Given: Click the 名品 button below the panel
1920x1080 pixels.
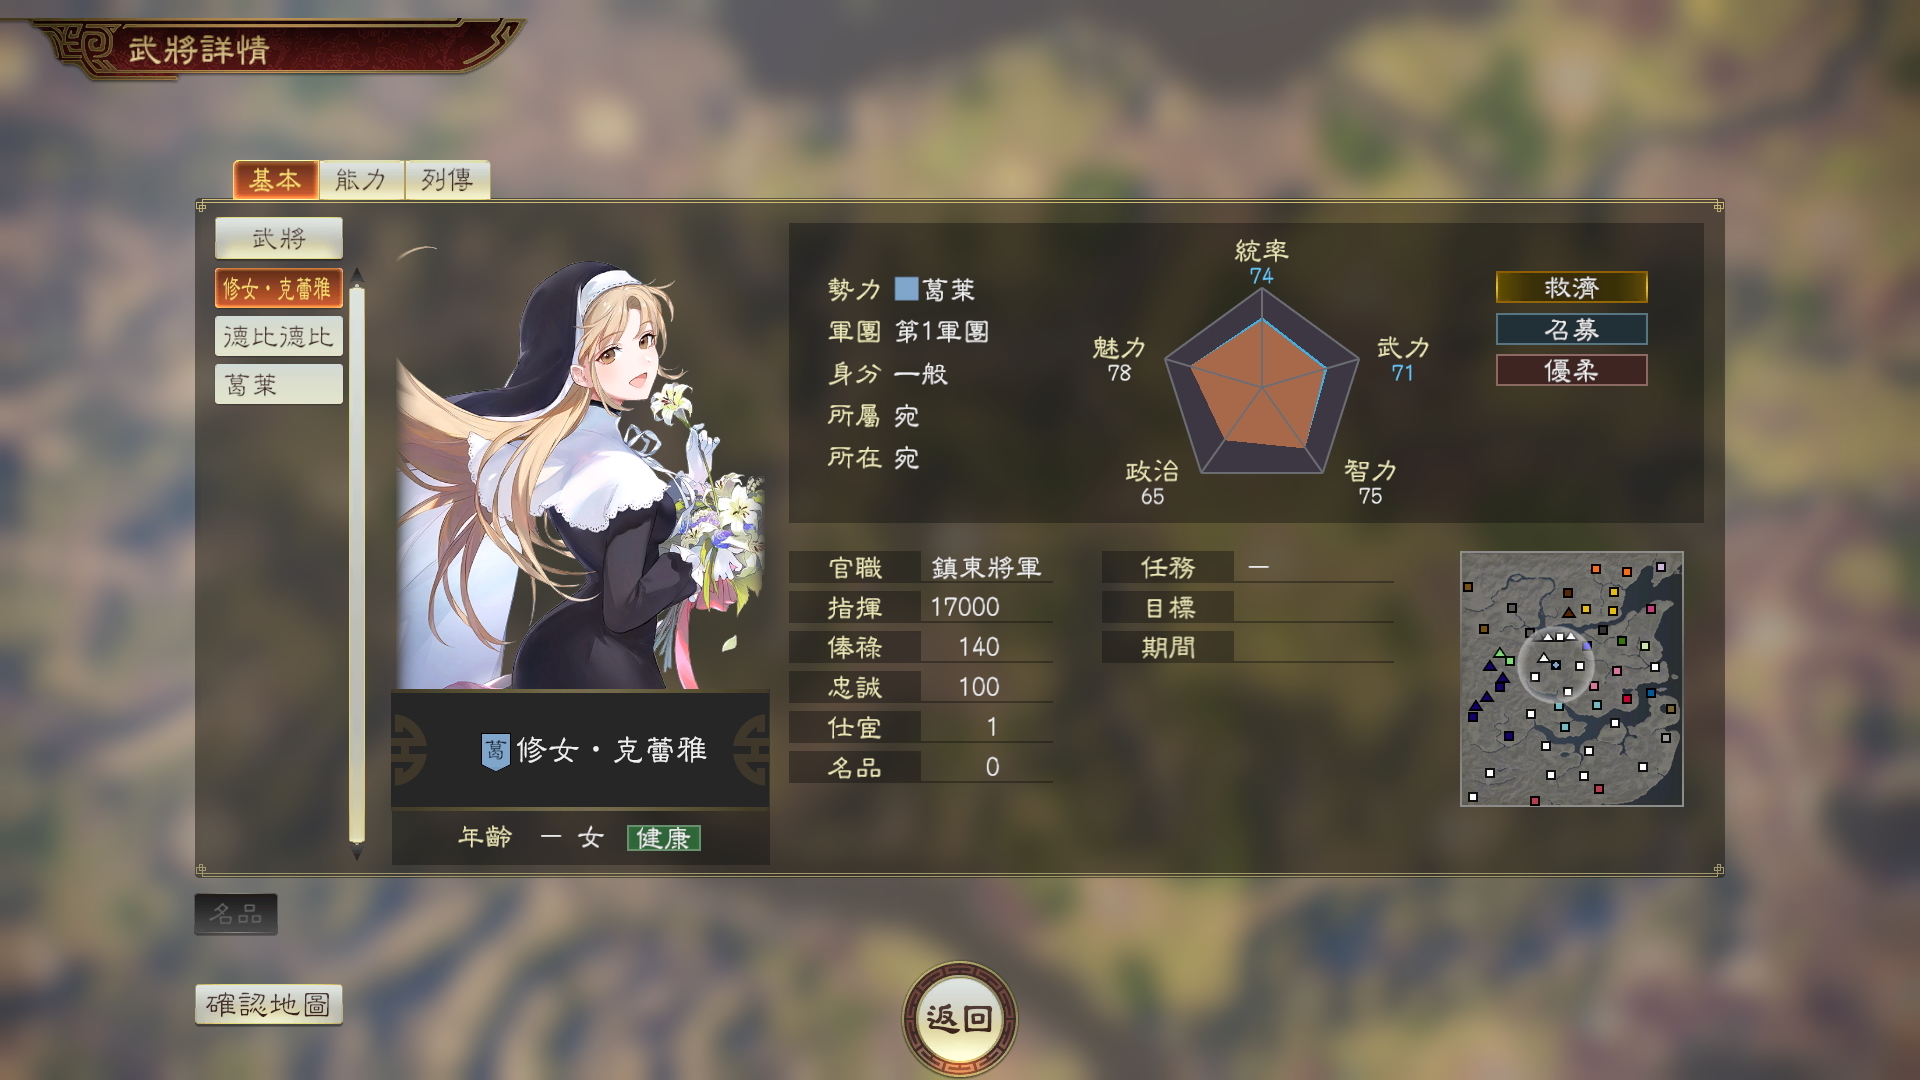Looking at the screenshot, I should pyautogui.click(x=236, y=914).
